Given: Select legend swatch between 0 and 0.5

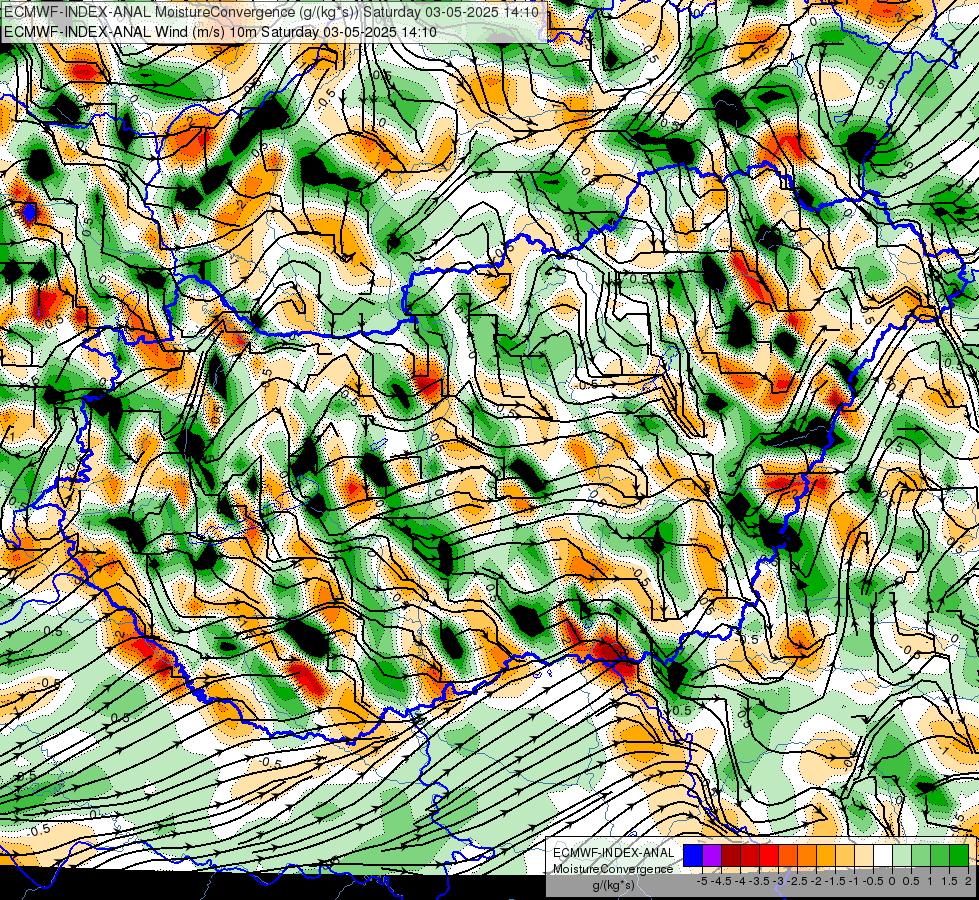Looking at the screenshot, I should 902,855.
